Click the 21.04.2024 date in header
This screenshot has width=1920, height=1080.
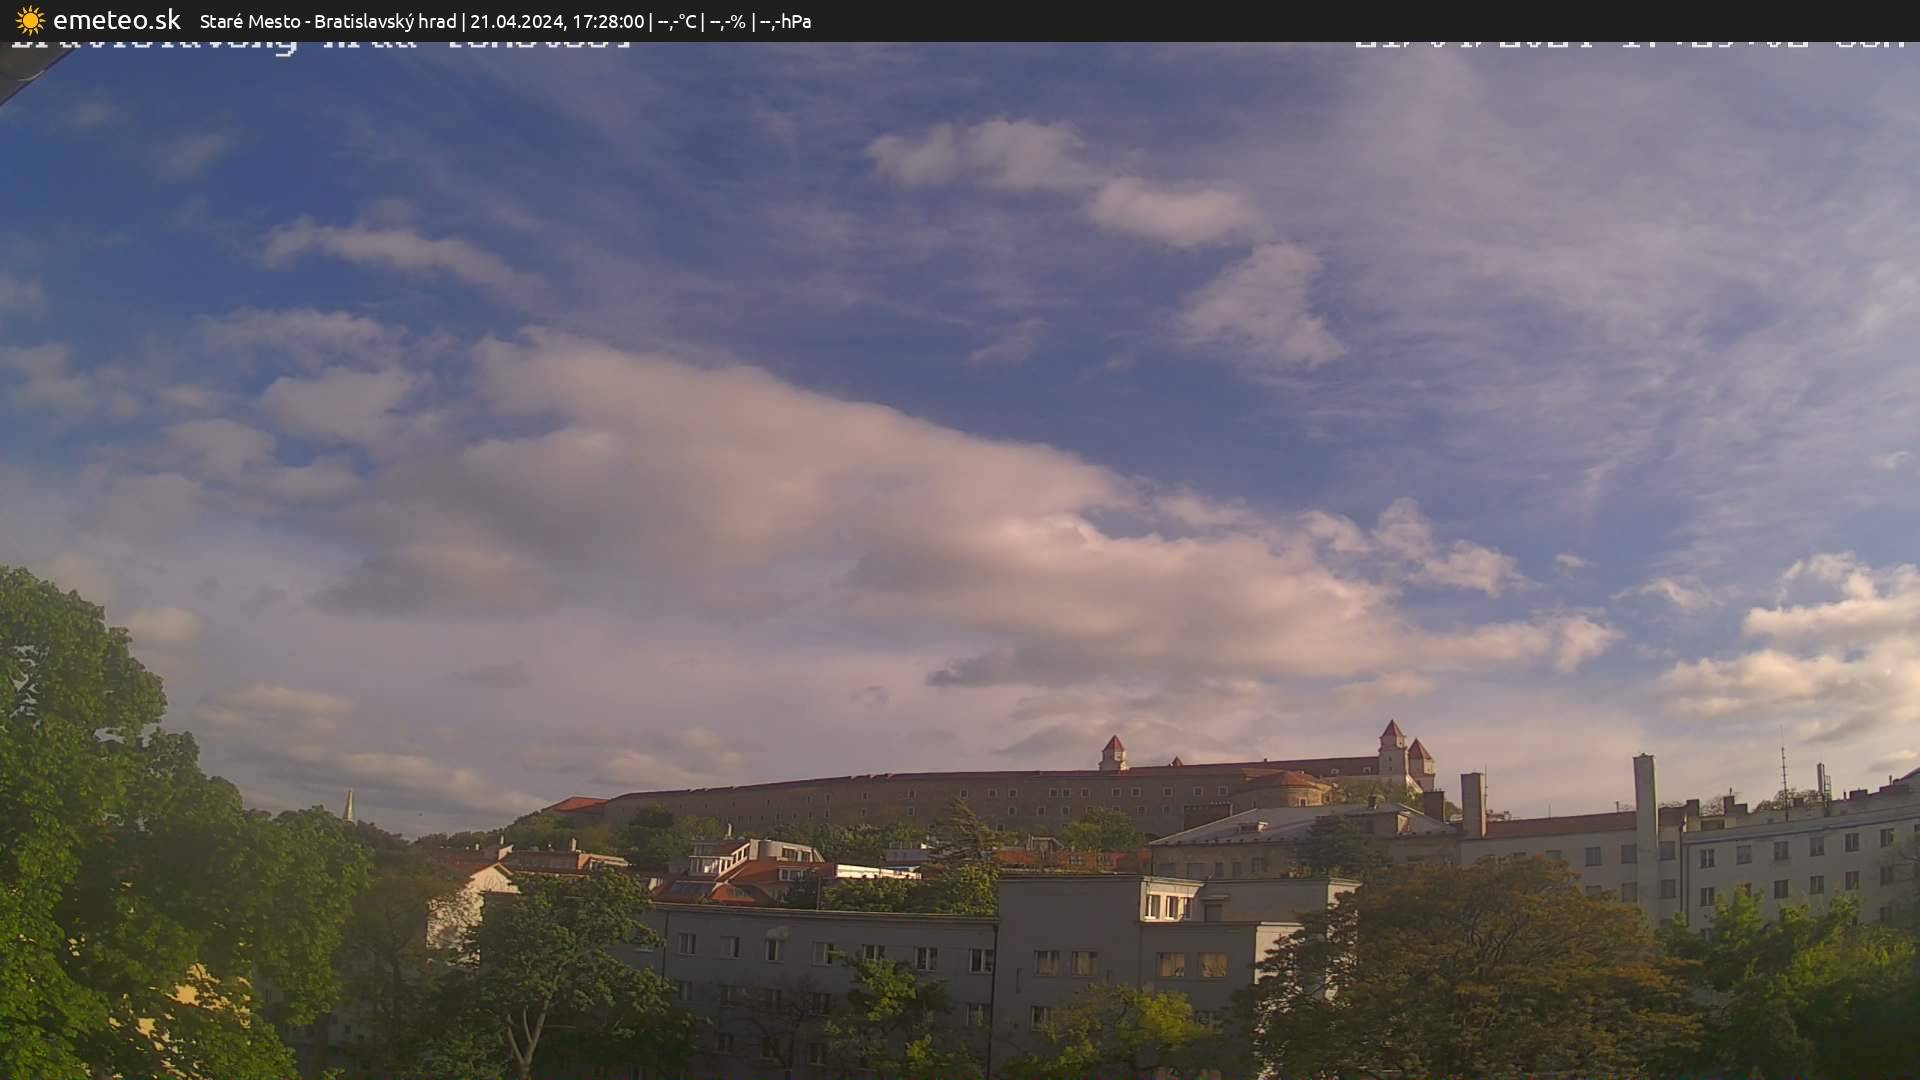coord(516,21)
